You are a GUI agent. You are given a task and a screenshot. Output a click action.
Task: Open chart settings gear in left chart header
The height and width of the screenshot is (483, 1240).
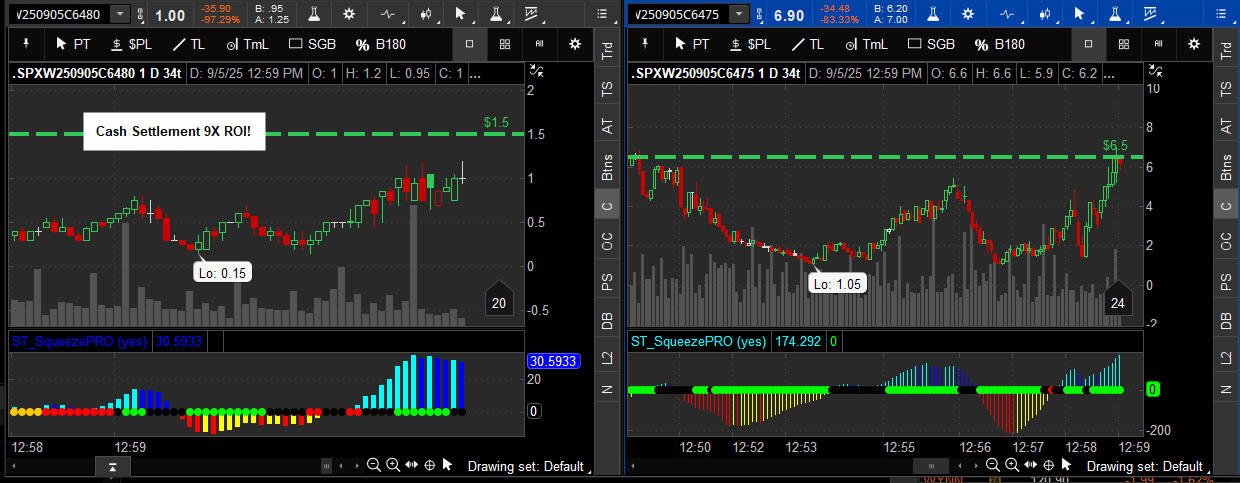(348, 14)
